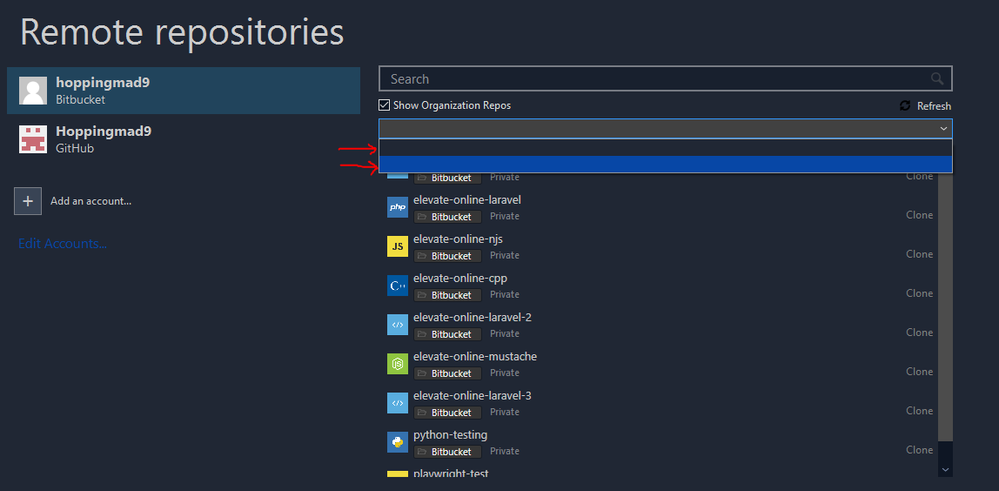Click the Node.js icon of elevate-online-mustache
Image resolution: width=999 pixels, height=491 pixels.
point(398,364)
